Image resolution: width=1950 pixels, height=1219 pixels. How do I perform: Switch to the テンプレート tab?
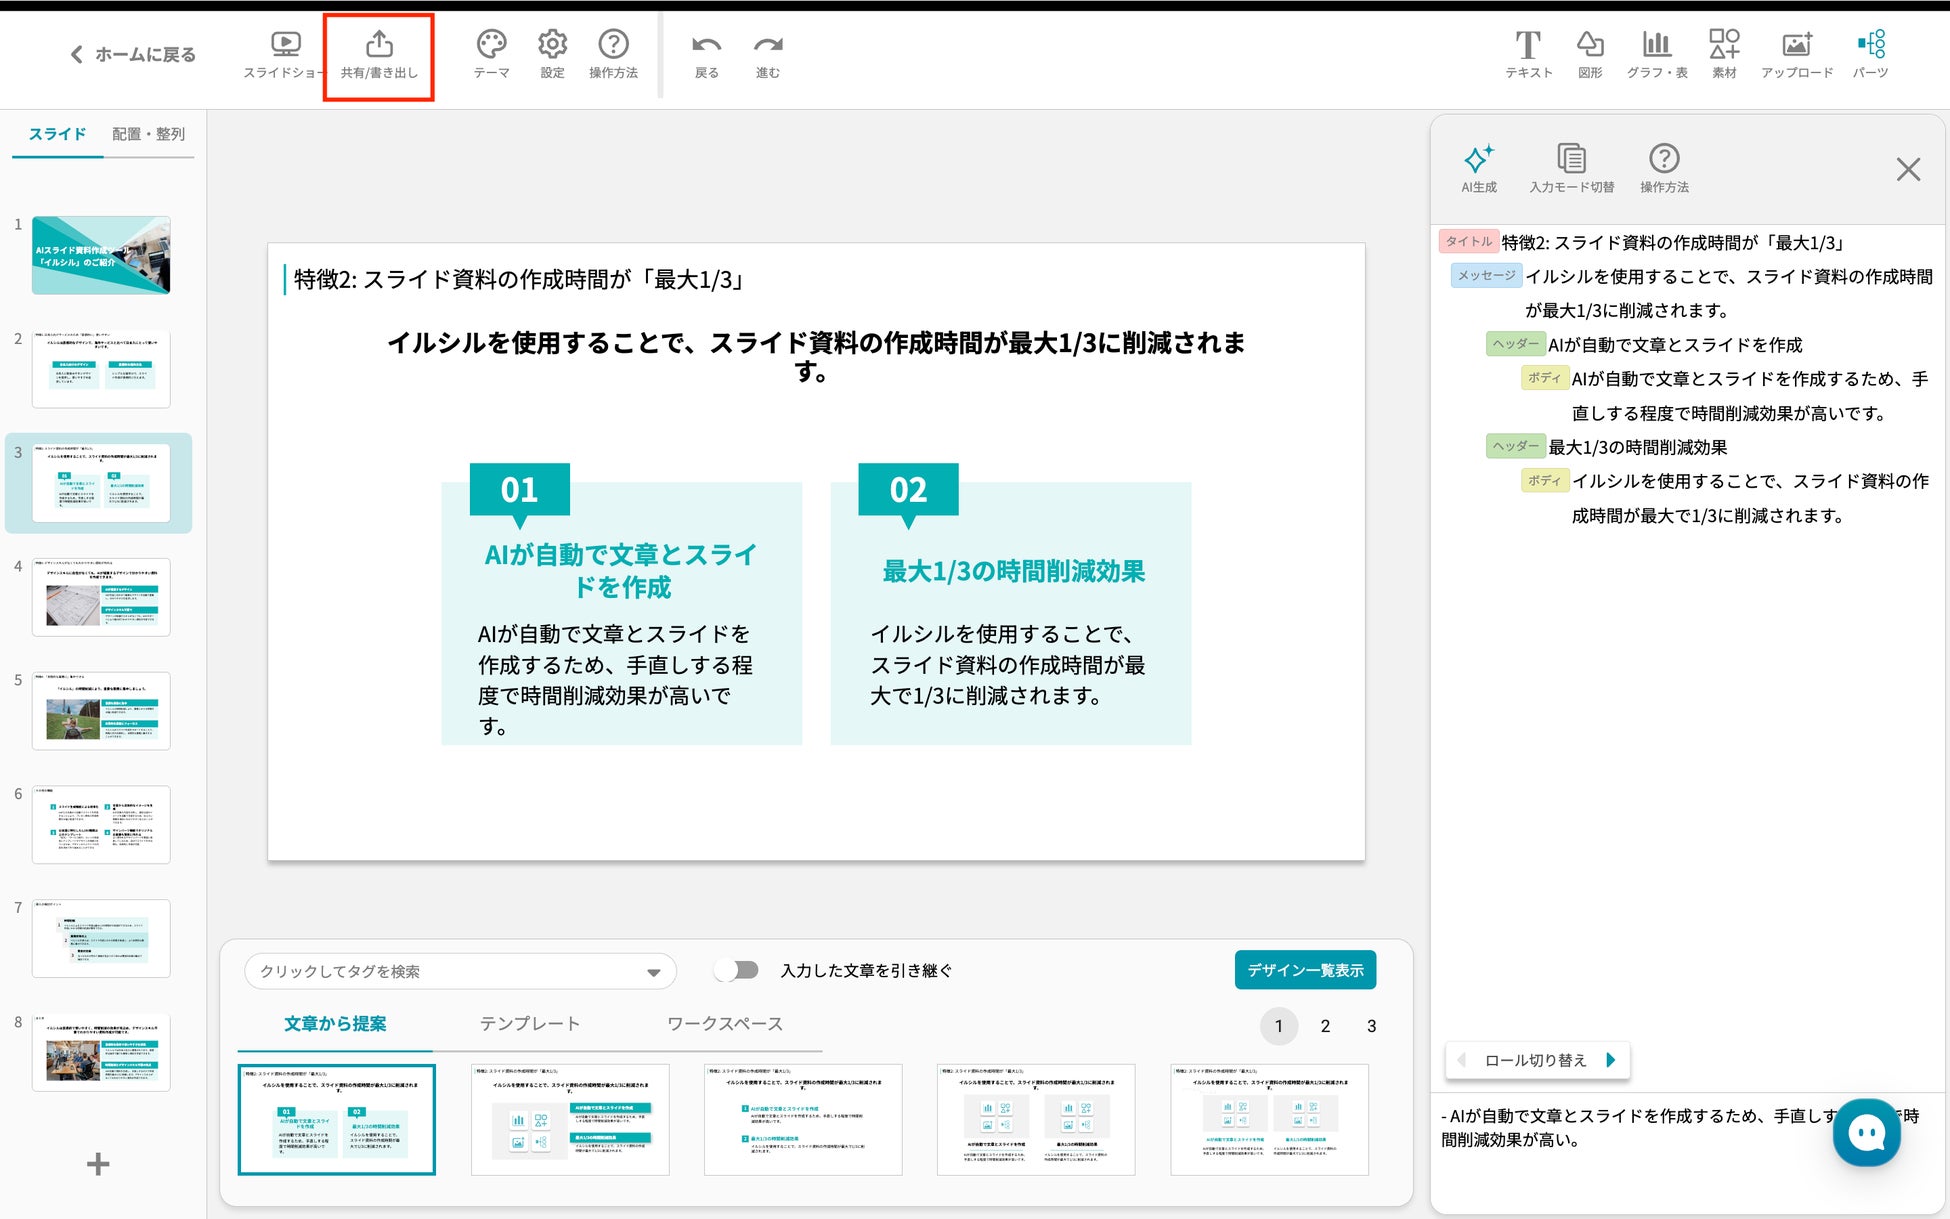point(529,1024)
